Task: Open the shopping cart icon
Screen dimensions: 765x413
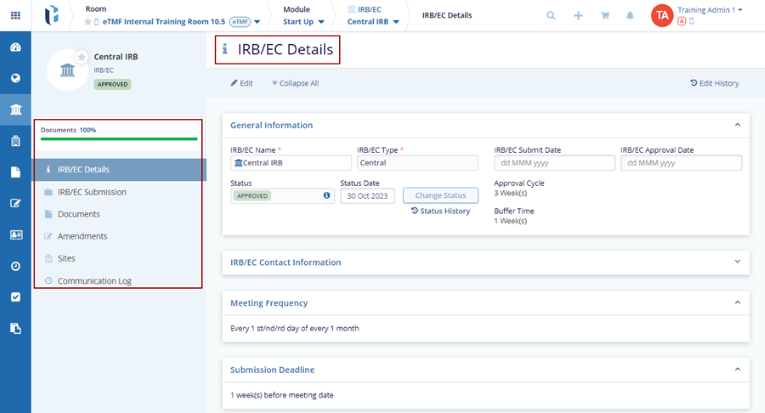Action: (x=604, y=16)
